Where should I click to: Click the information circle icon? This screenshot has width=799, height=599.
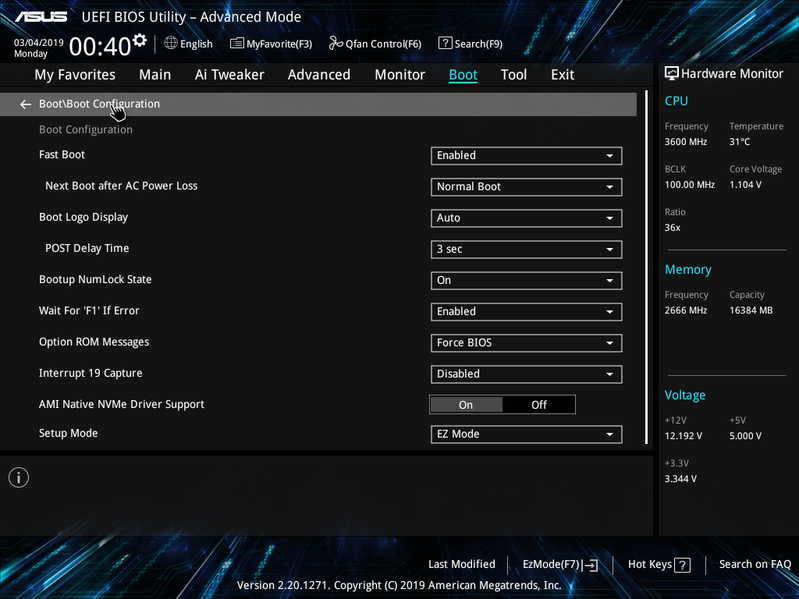[19, 477]
